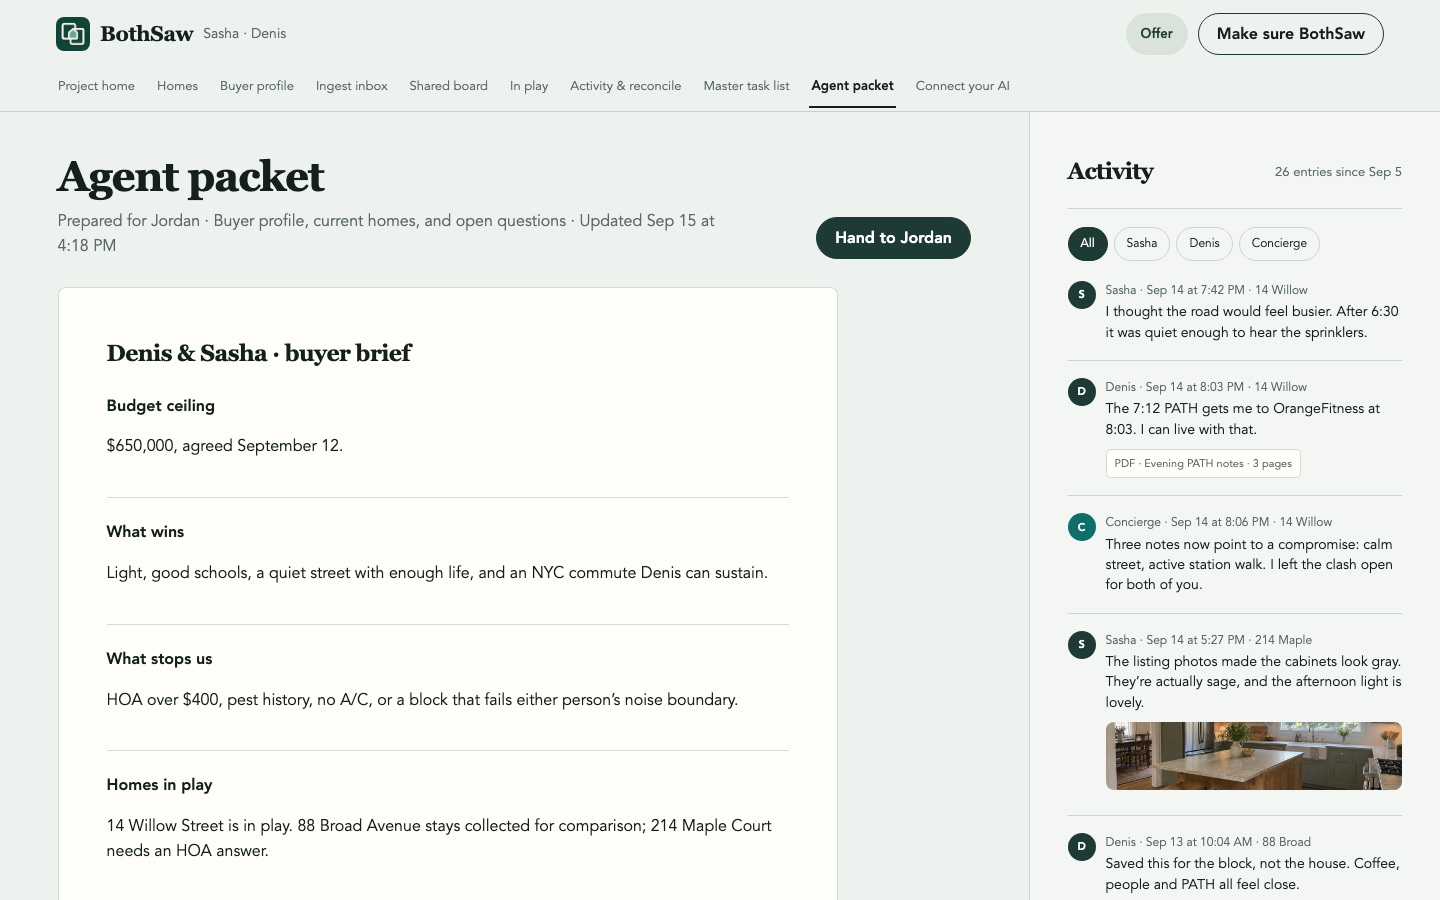
Task: Click the Denis & Sasha buyer brief heading
Action: (259, 353)
